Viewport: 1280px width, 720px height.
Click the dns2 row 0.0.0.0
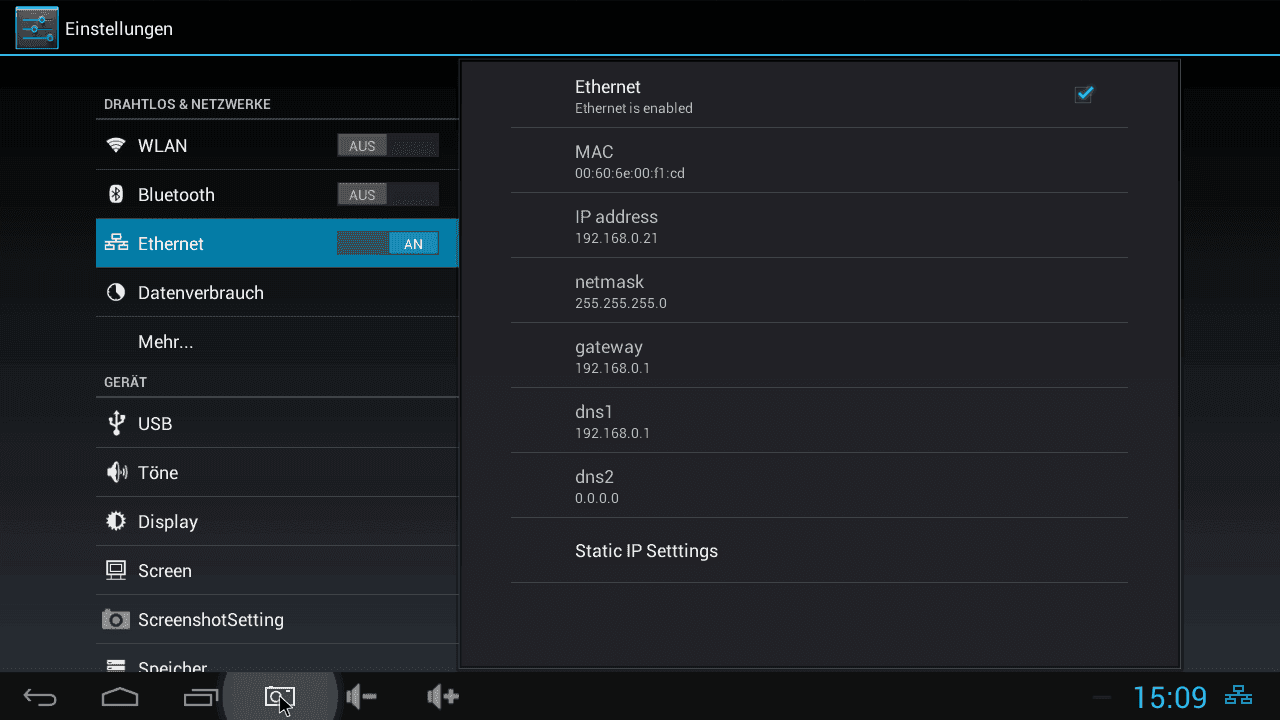[819, 485]
